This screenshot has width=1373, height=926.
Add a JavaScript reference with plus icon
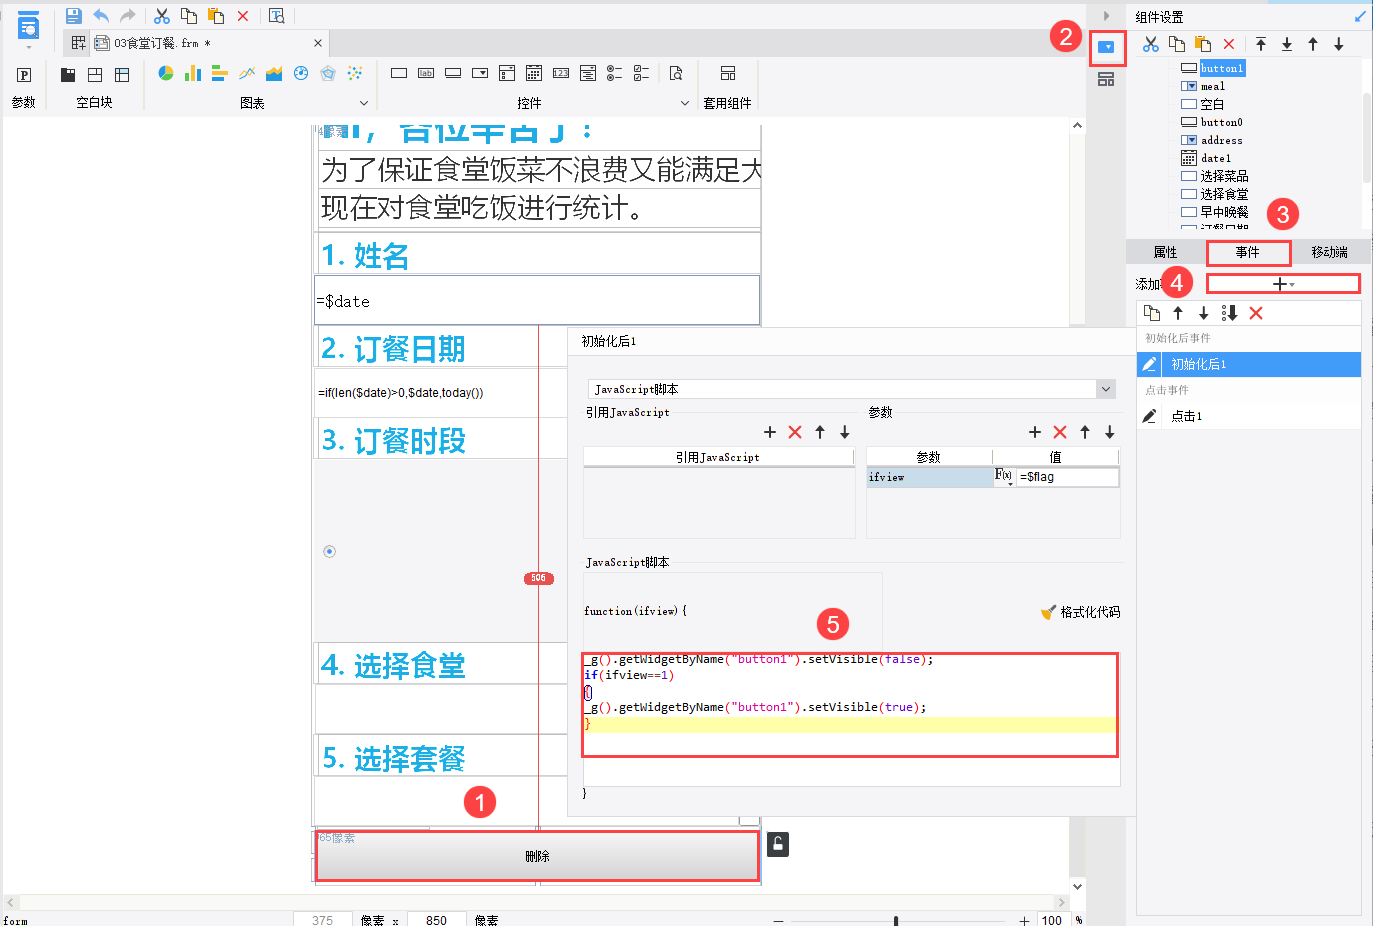(770, 432)
